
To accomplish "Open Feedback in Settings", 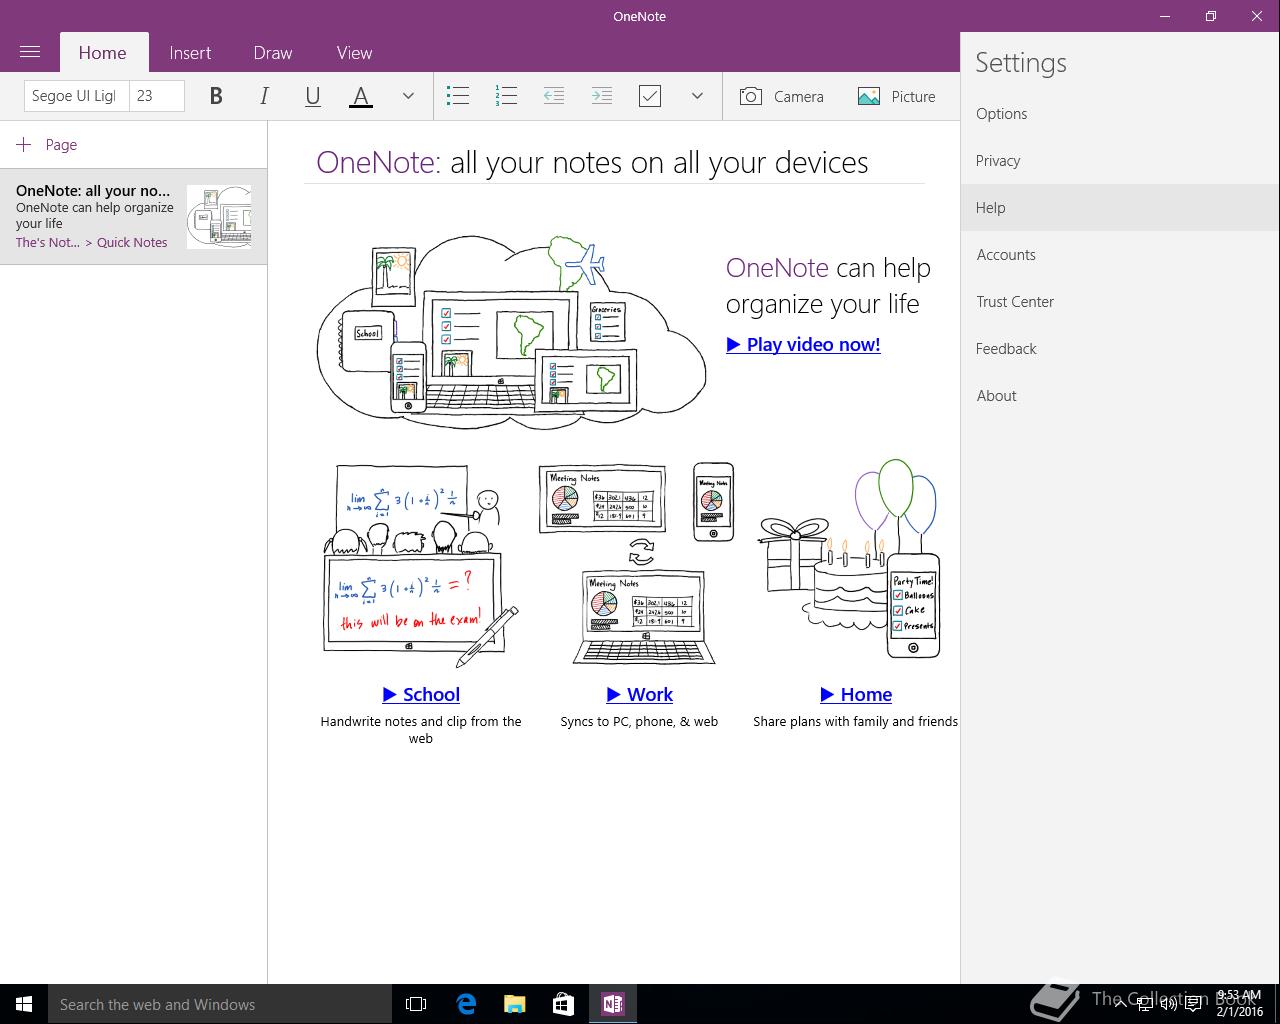I will click(x=1120, y=349).
